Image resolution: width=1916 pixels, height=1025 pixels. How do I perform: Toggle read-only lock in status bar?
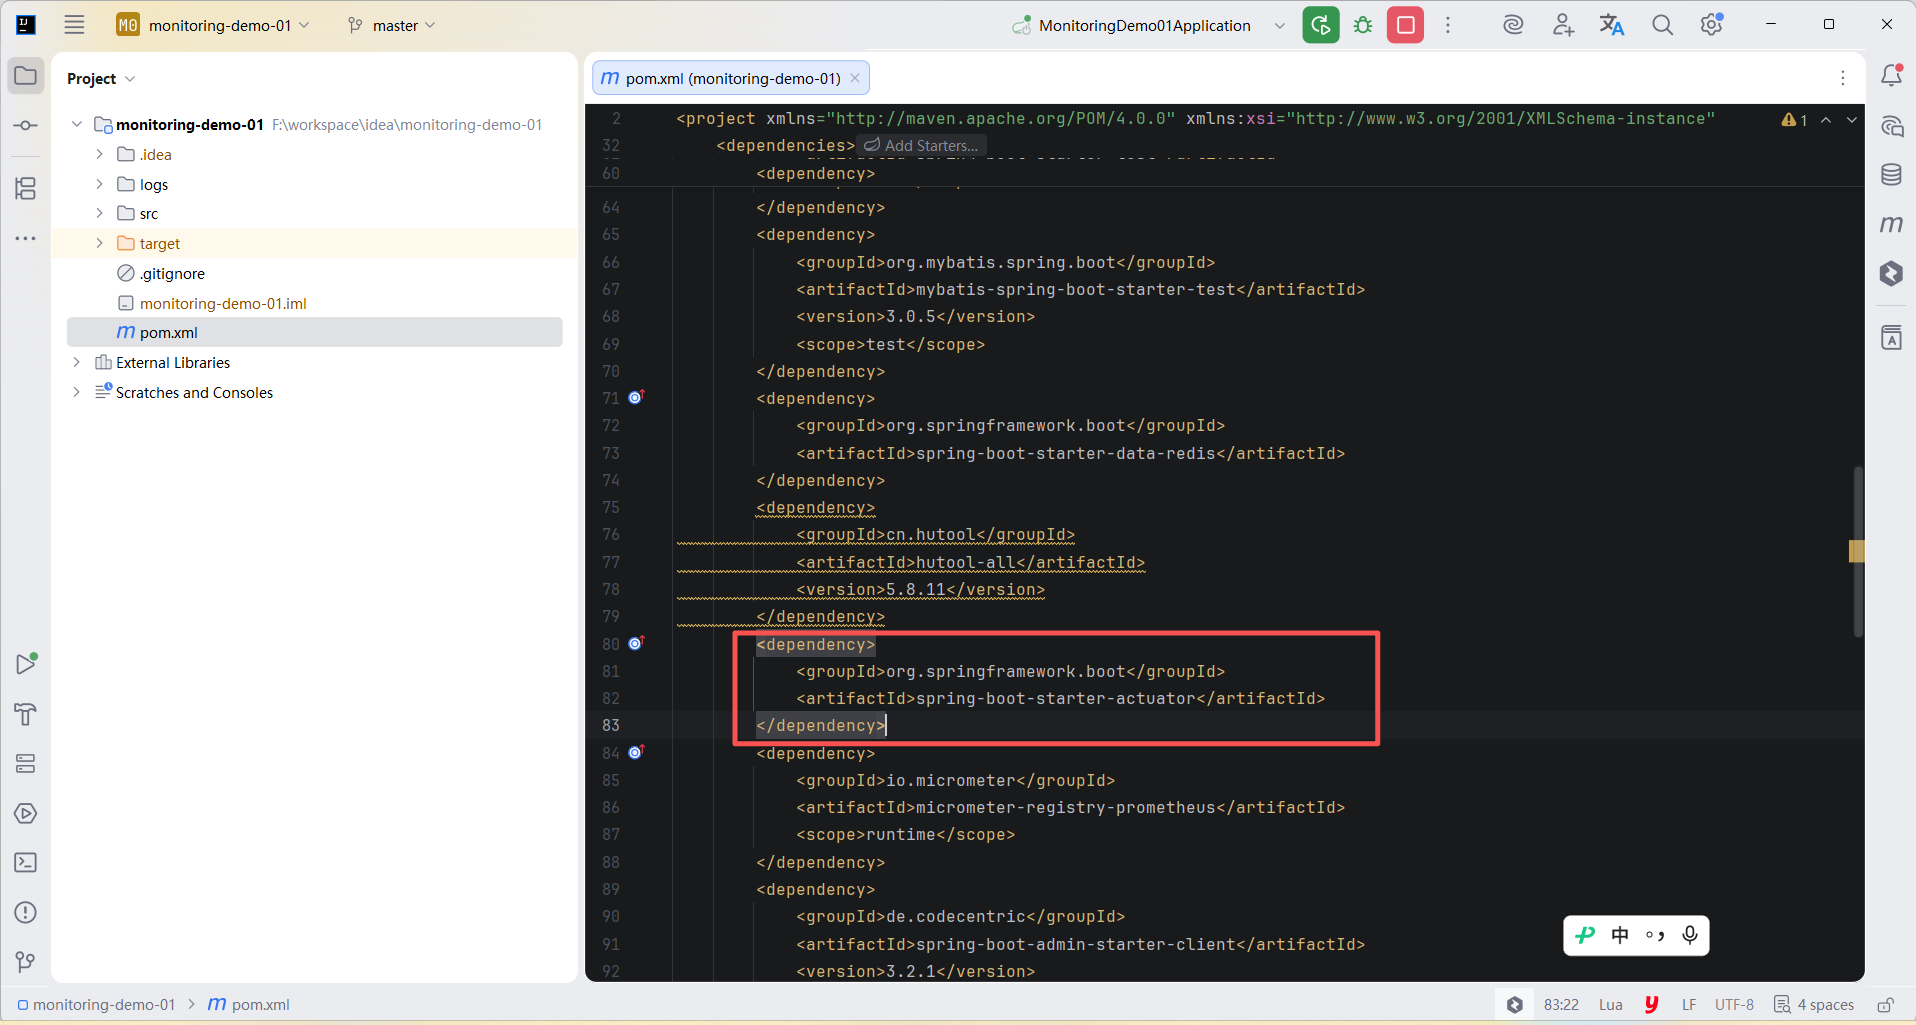pos(1885,1005)
